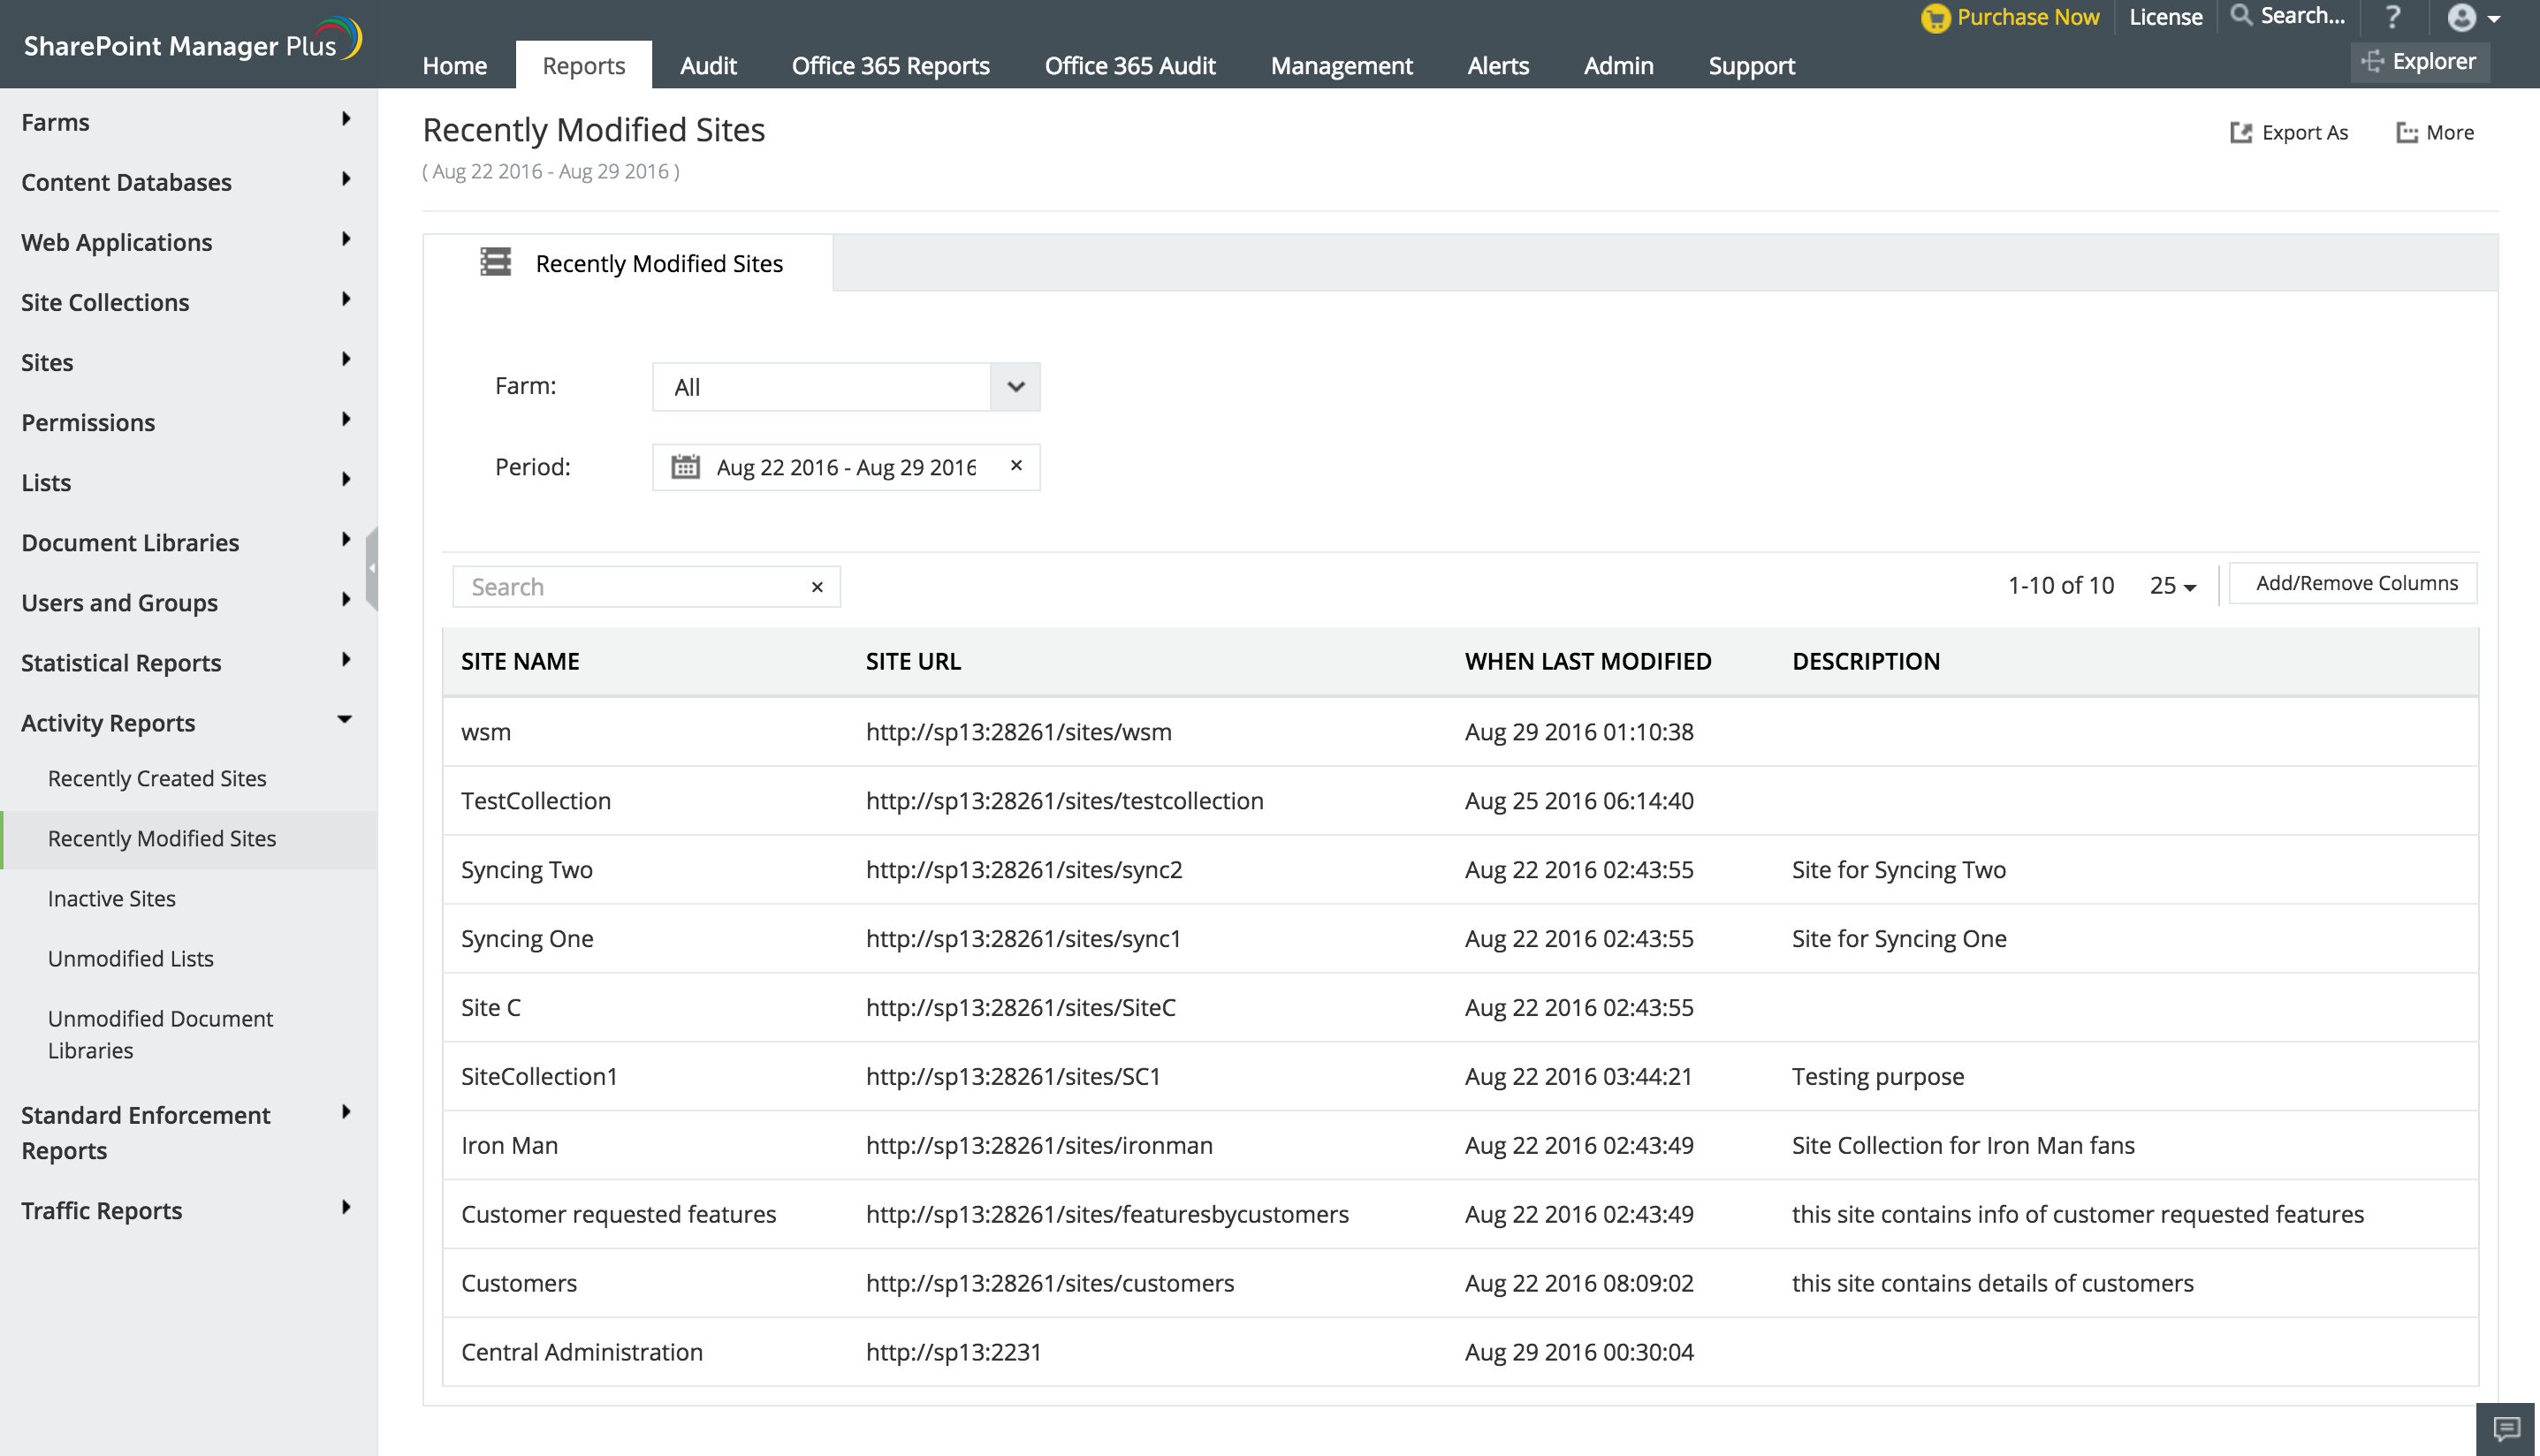Switch to the Office 365 Reports tab
Screen dimensions: 2540x1456
(890, 66)
